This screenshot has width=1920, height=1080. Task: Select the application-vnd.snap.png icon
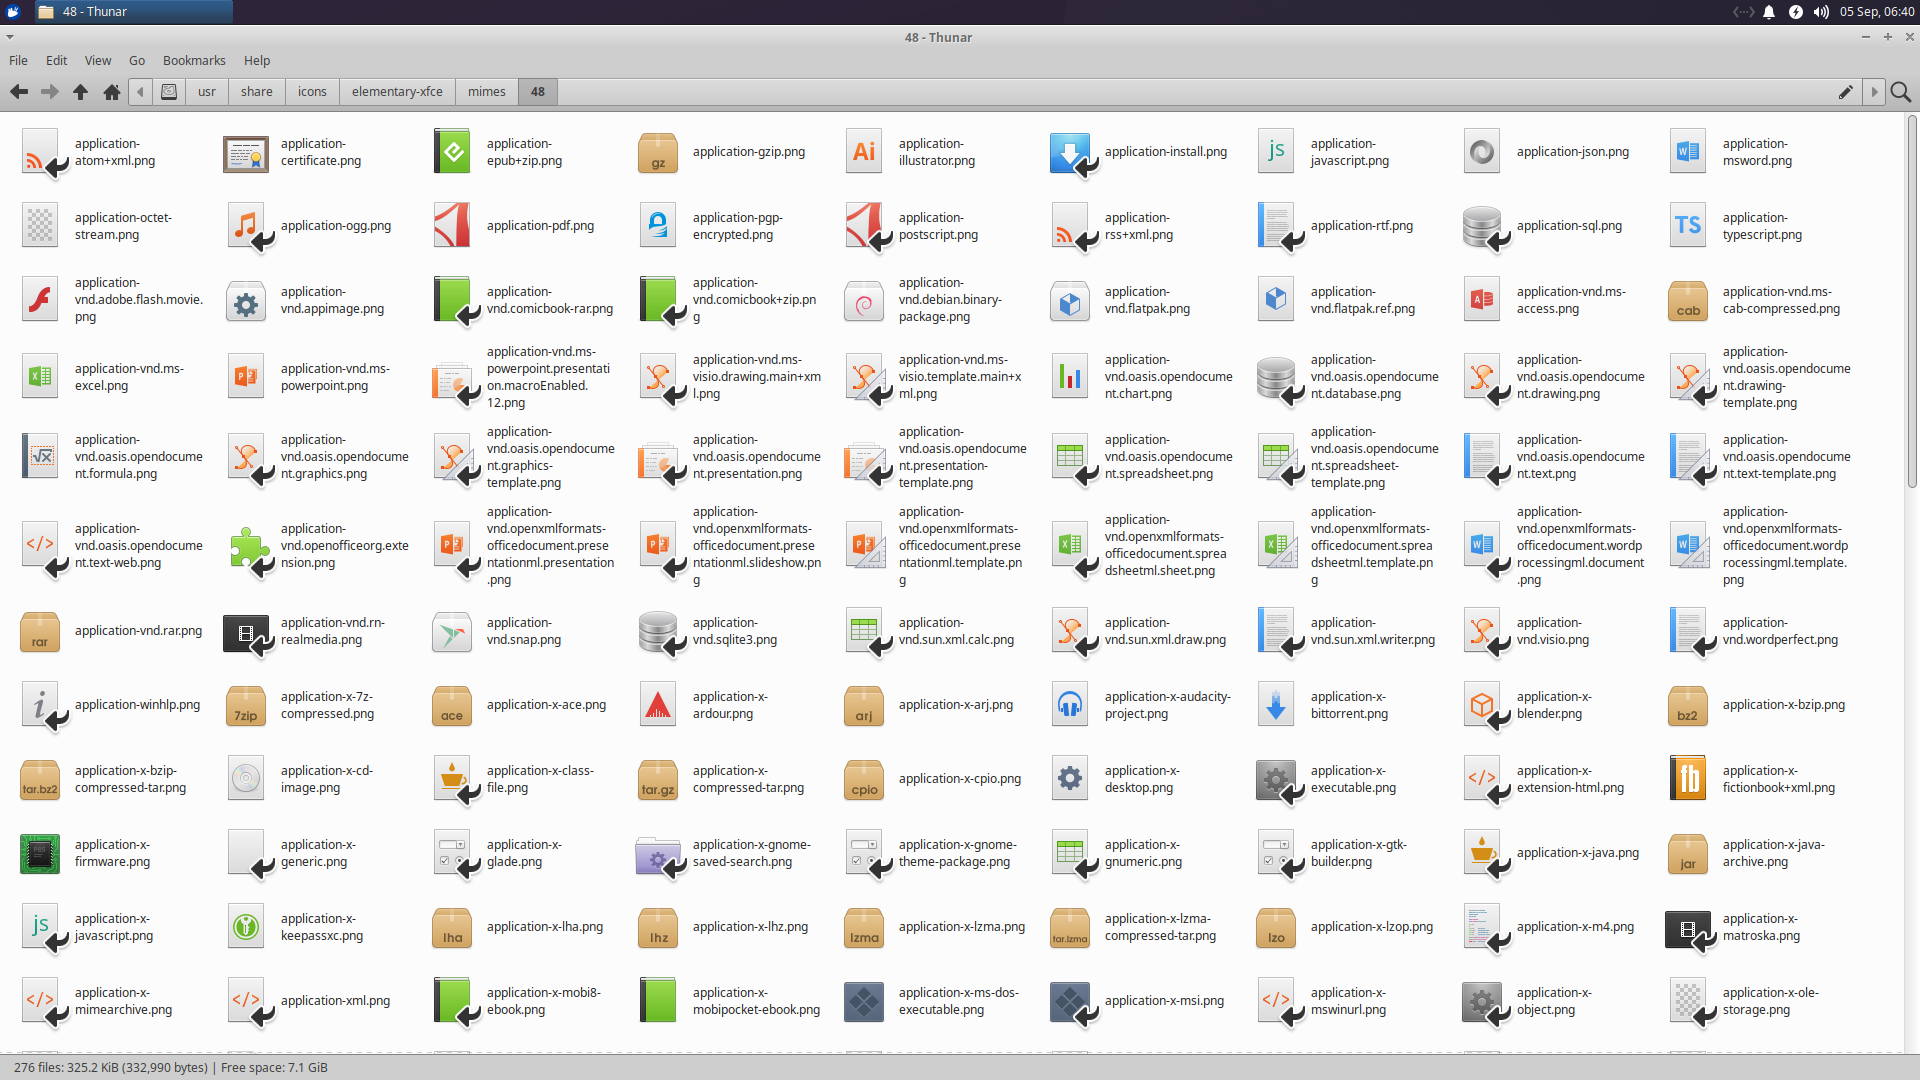(452, 631)
